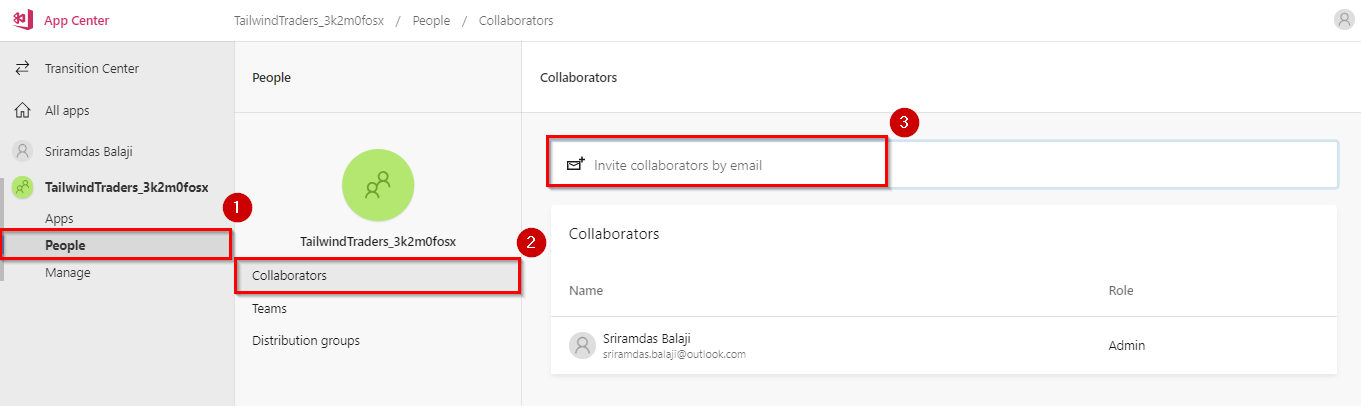Click the Transition Center arrows icon
1361x406 pixels.
(22, 69)
